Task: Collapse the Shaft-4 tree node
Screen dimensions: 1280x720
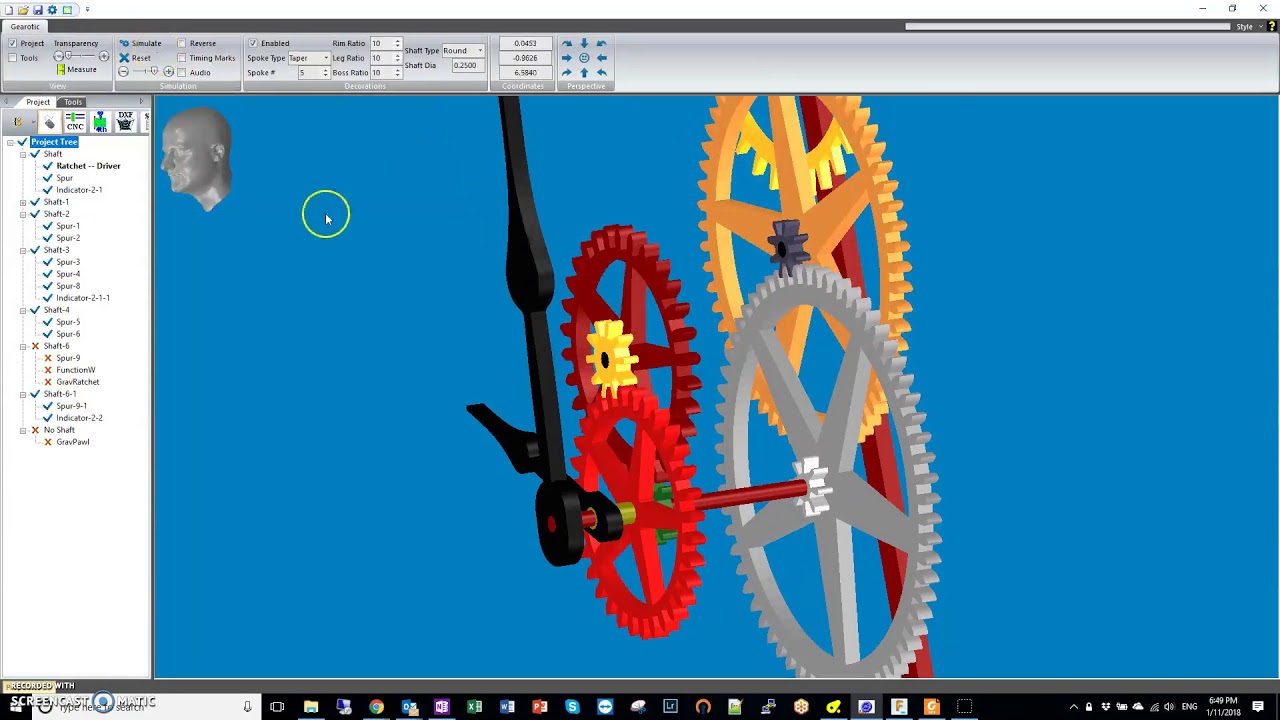Action: point(23,310)
